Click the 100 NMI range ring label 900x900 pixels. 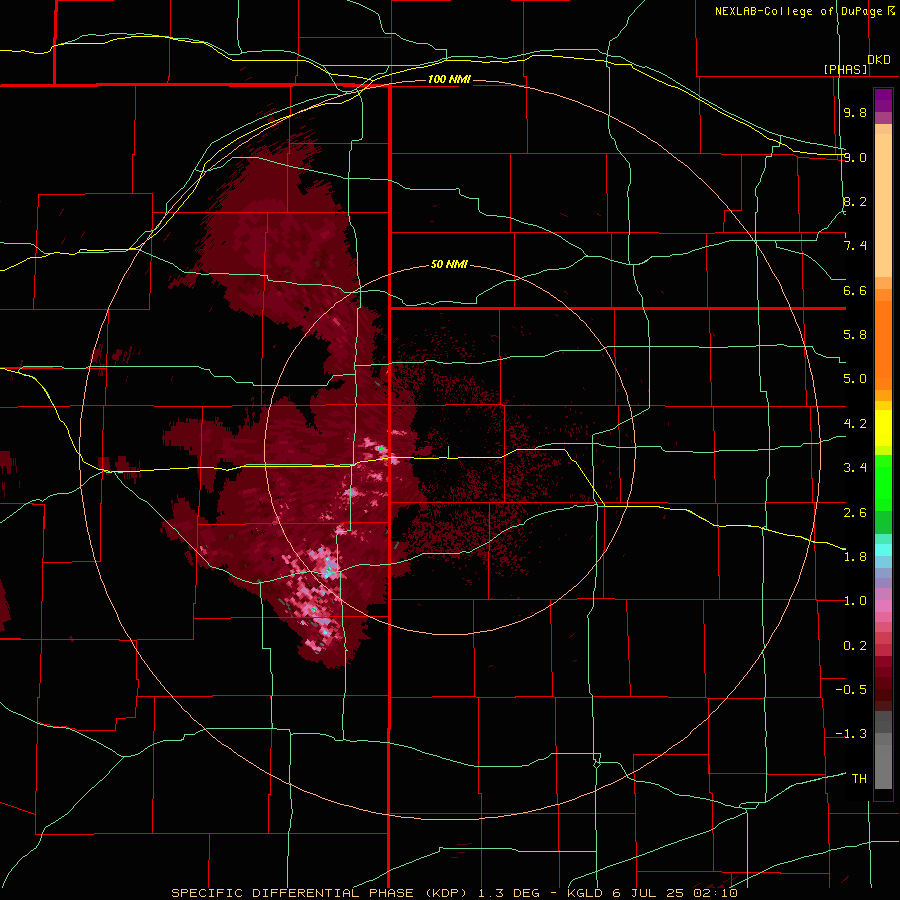click(449, 79)
